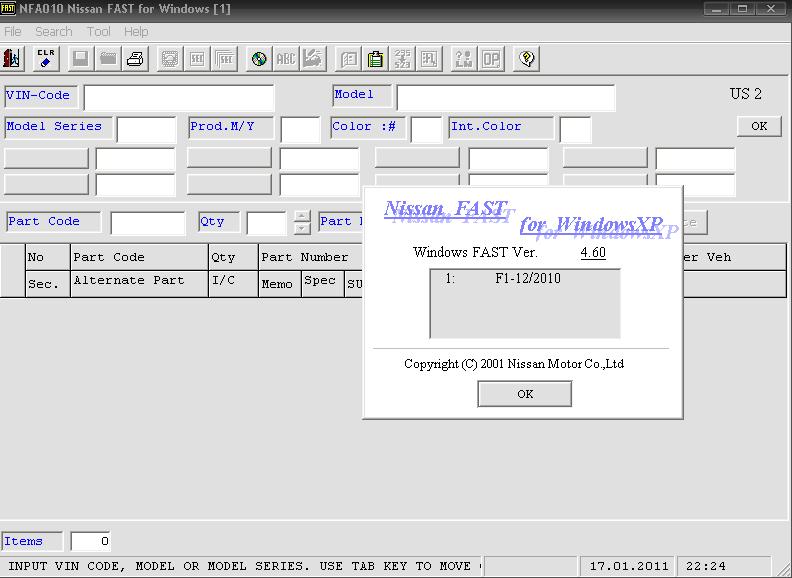The image size is (792, 578).
Task: Decrease Qty with the down spinner arrow
Action: tap(302, 229)
